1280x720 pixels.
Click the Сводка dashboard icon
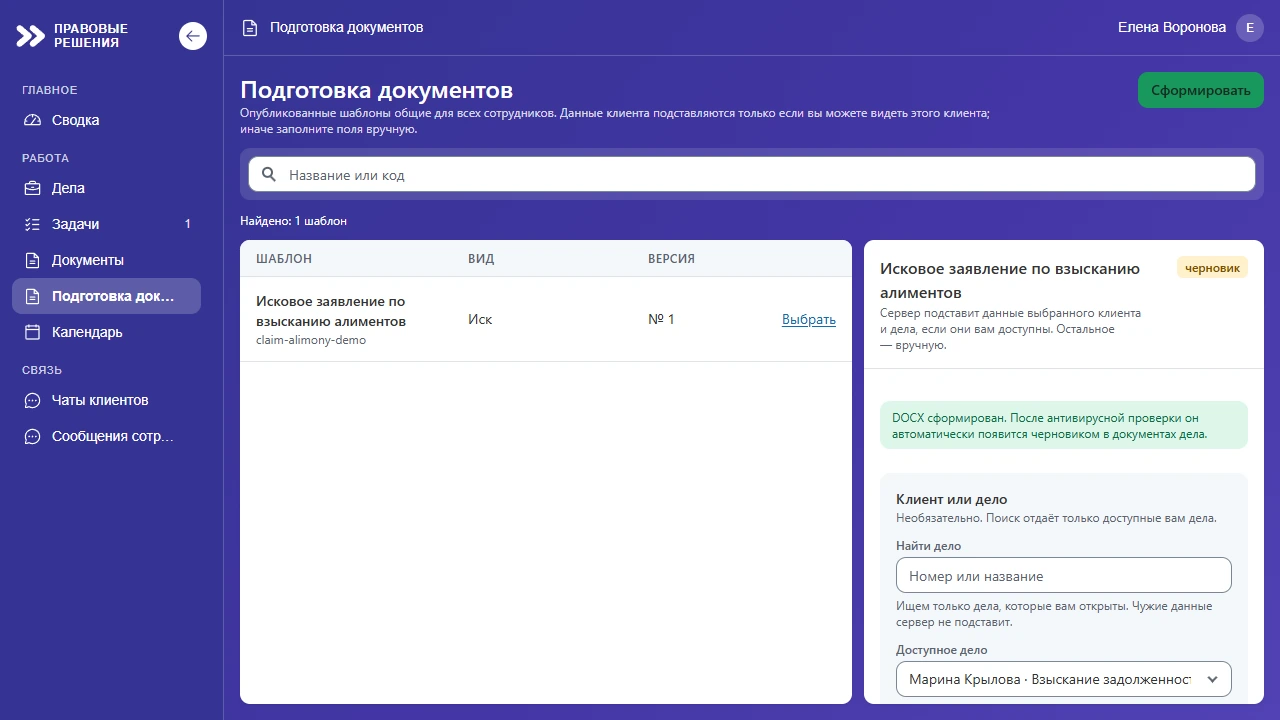[33, 120]
